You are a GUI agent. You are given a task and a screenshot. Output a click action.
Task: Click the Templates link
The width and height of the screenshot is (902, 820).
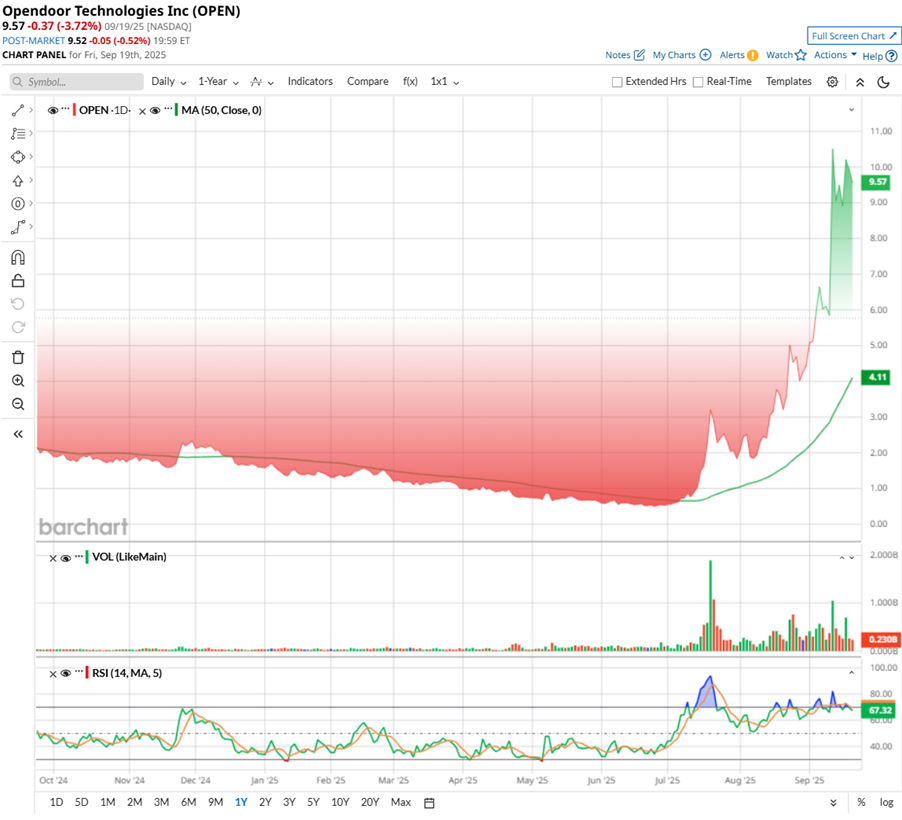(788, 82)
